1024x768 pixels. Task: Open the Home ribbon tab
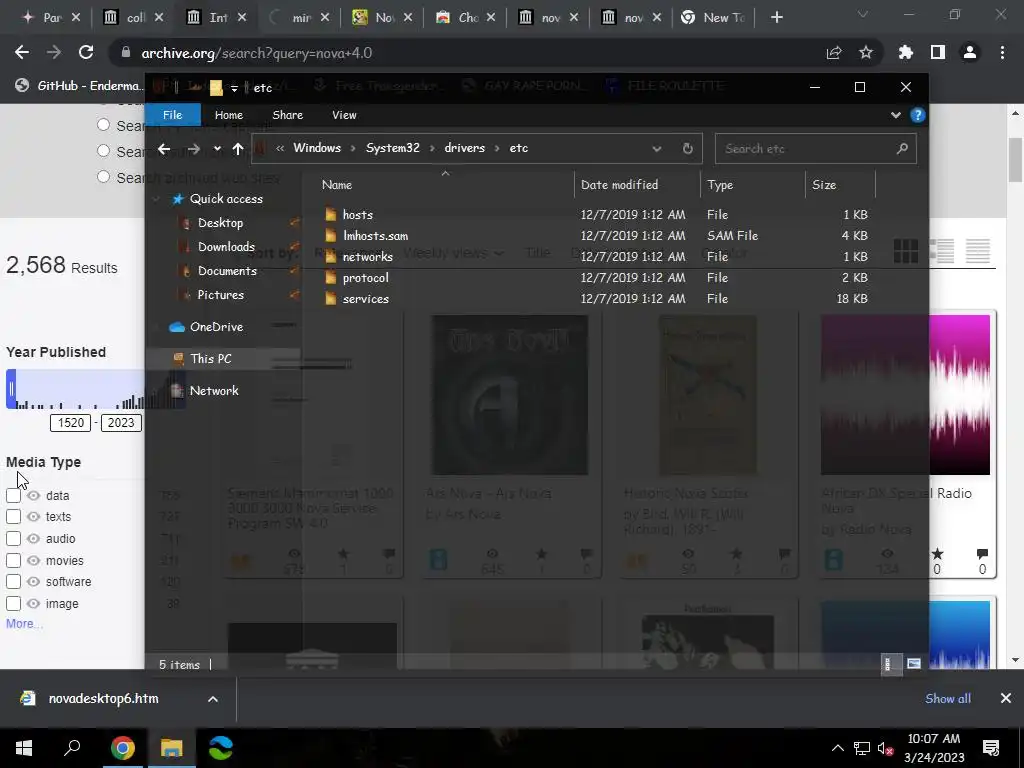pos(229,115)
